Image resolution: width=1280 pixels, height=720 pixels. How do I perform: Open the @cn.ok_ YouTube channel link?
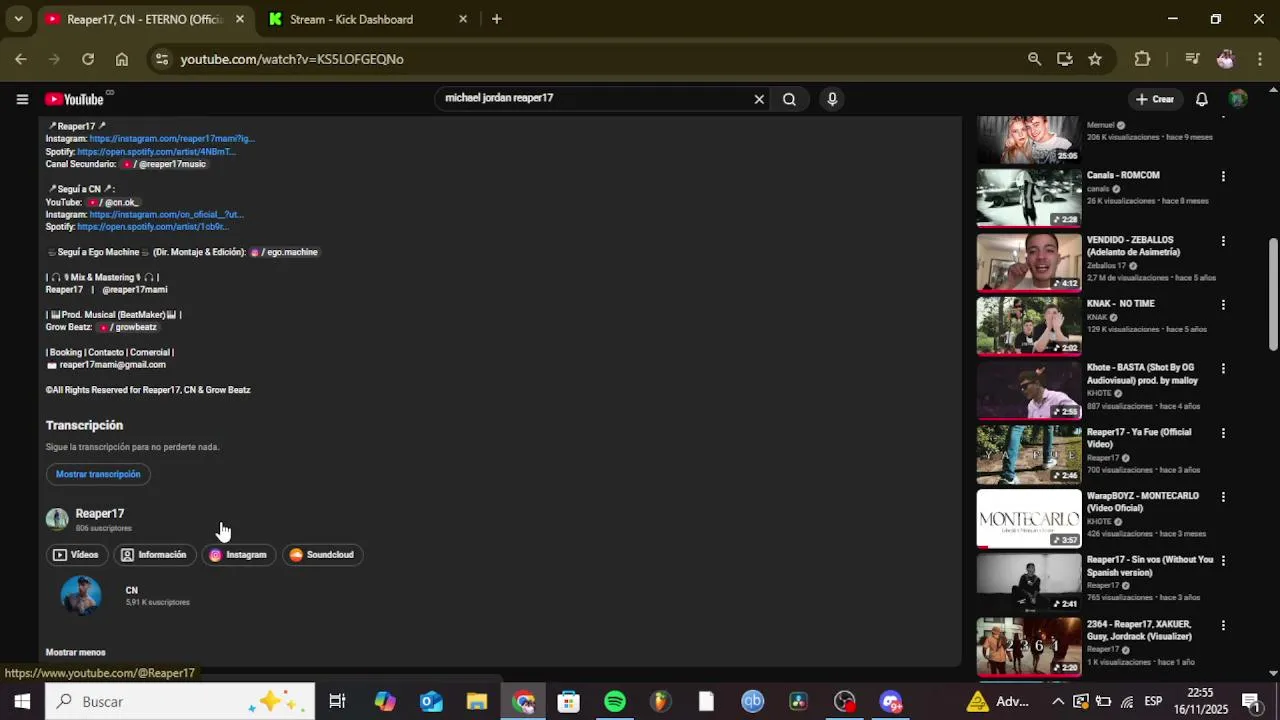[x=113, y=202]
